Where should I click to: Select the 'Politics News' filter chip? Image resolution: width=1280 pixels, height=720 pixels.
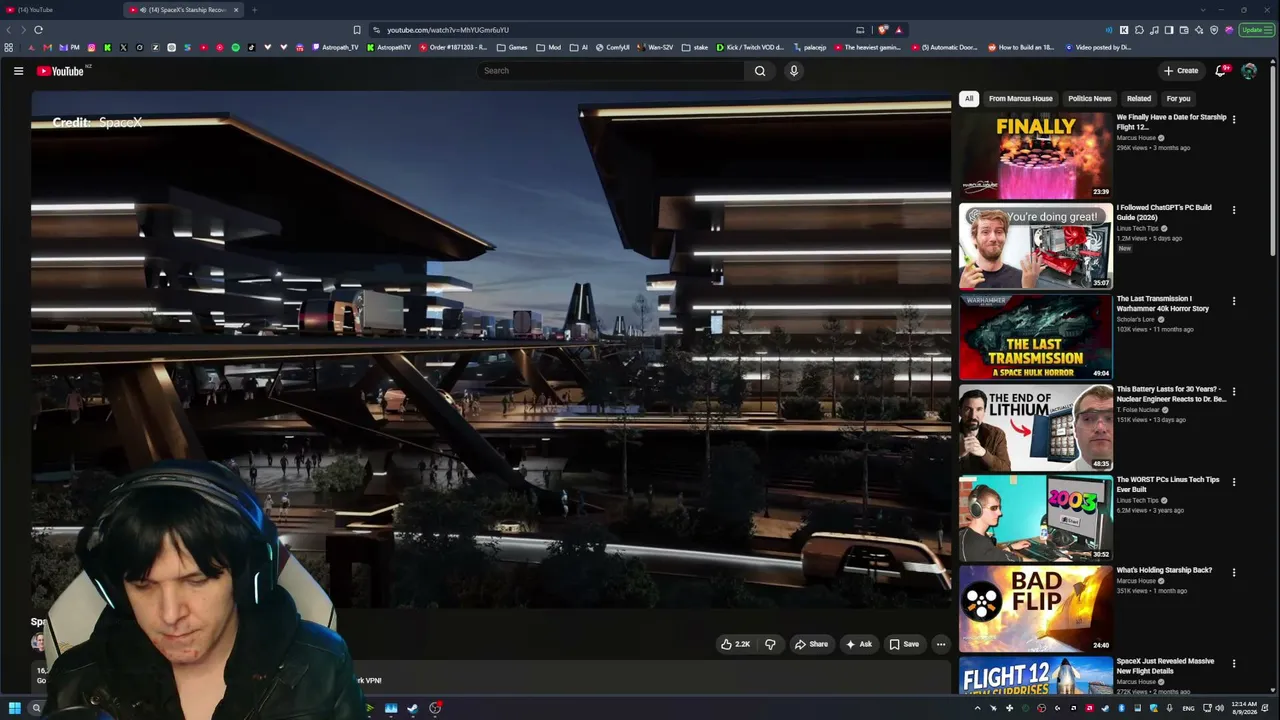click(1089, 99)
